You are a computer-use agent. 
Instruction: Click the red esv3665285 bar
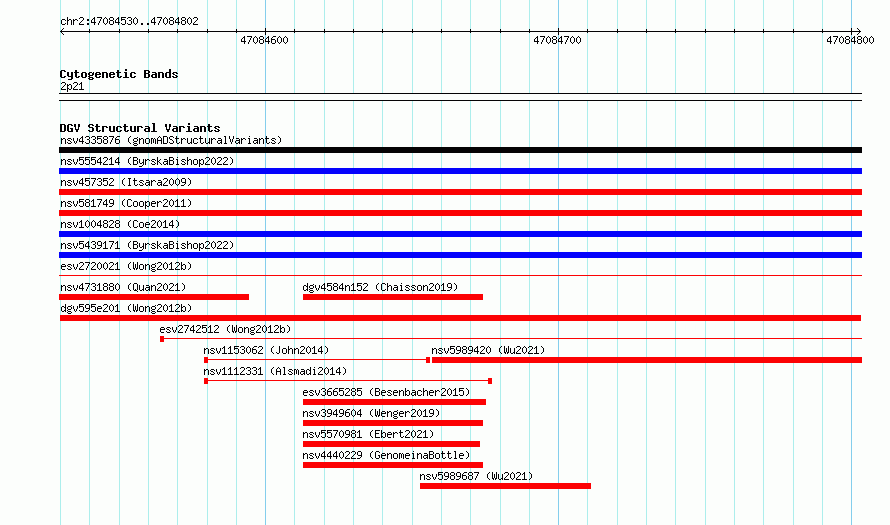click(394, 402)
